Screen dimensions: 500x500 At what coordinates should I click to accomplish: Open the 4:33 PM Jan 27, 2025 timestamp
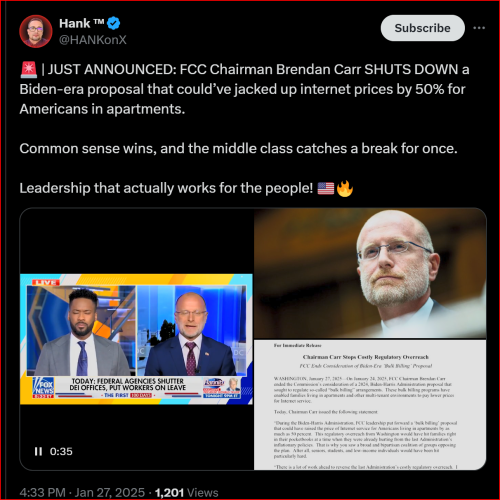[x=82, y=492]
